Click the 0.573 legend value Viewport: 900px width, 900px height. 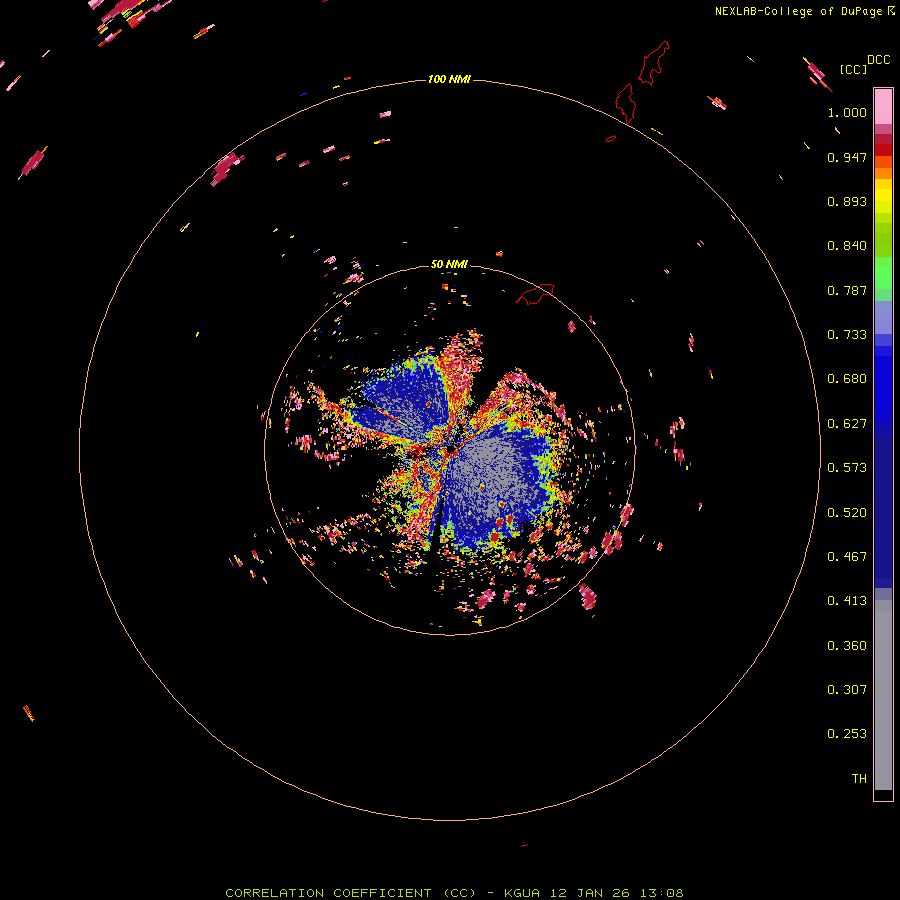847,468
